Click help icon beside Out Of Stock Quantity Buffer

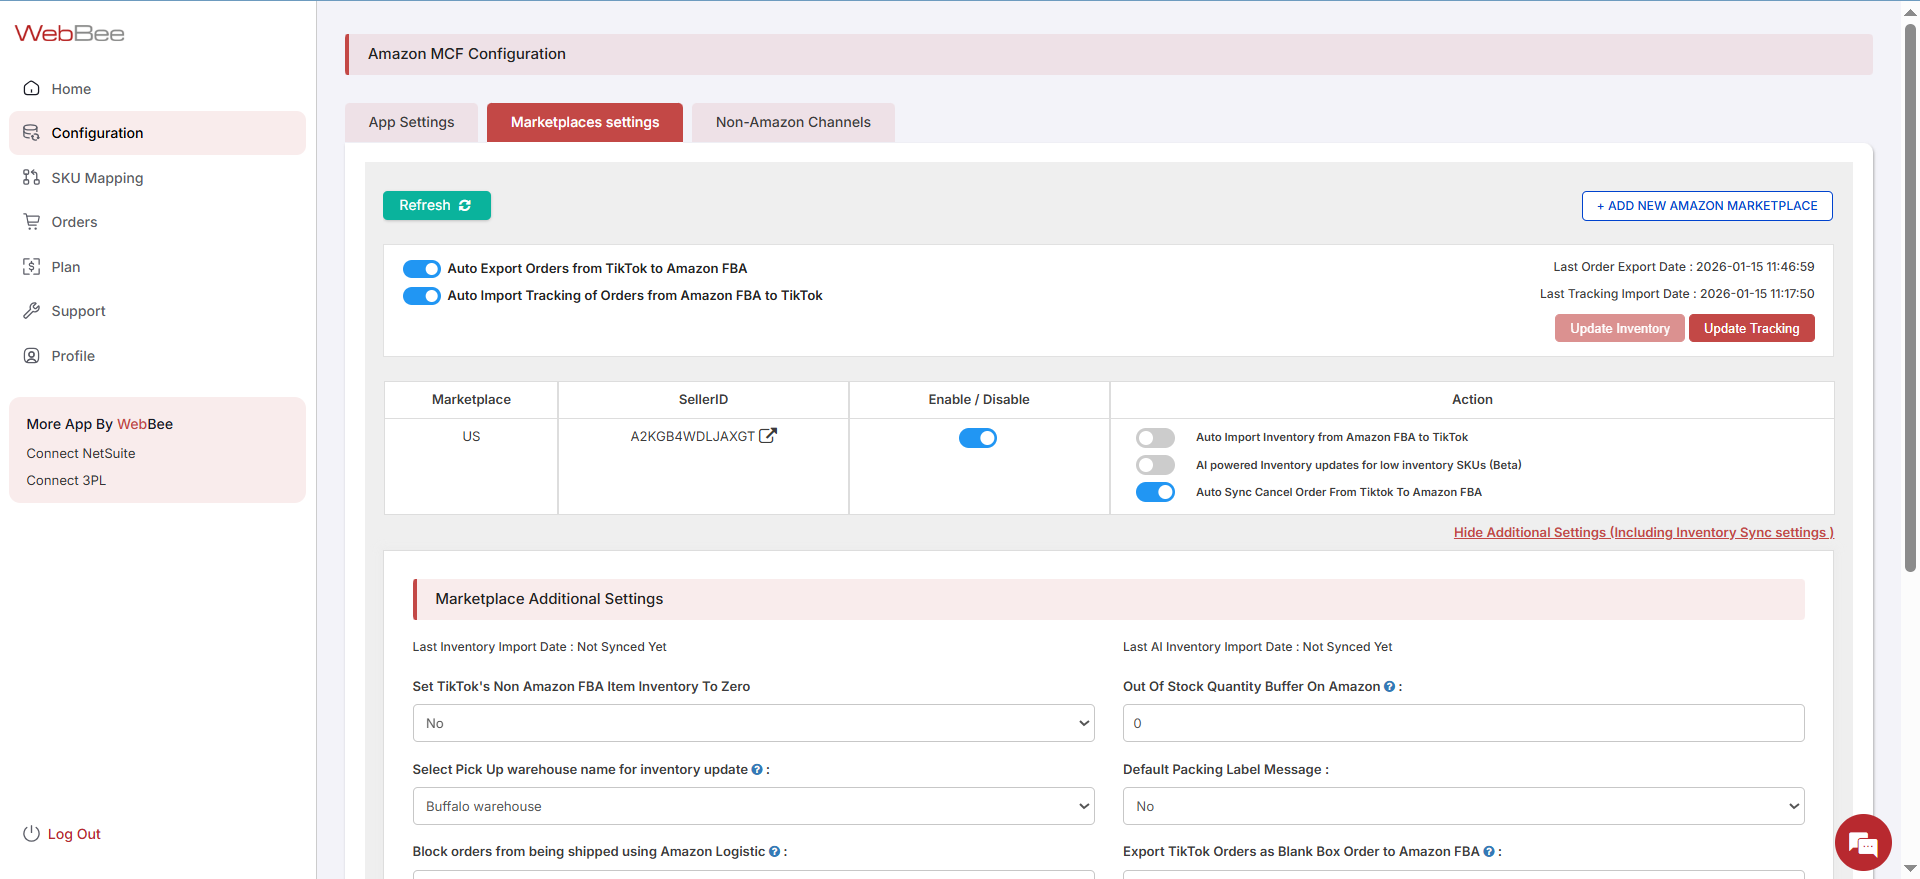[1389, 687]
